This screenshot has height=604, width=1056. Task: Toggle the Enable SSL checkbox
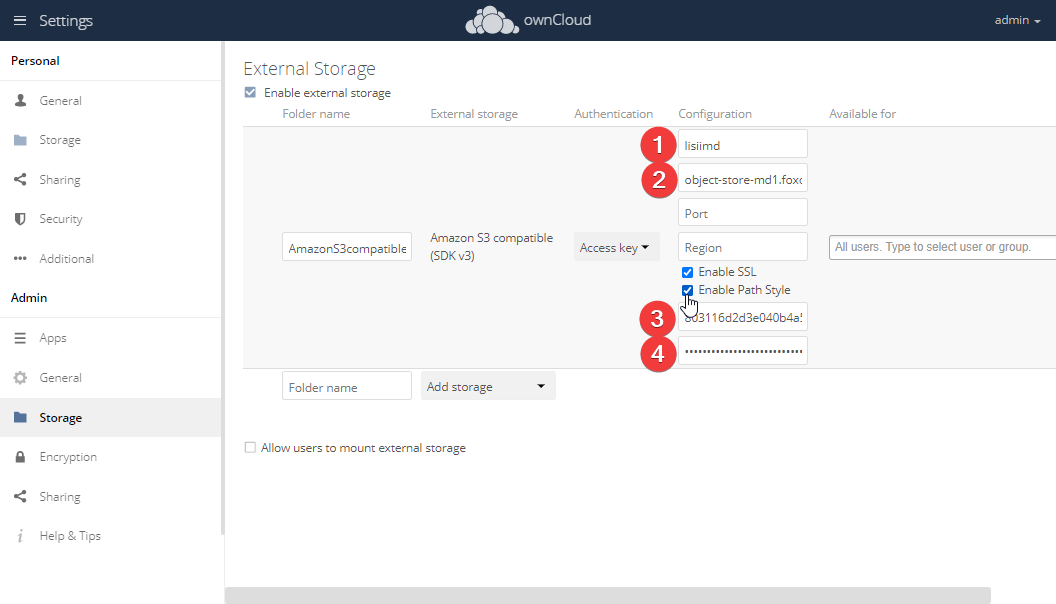(x=687, y=272)
